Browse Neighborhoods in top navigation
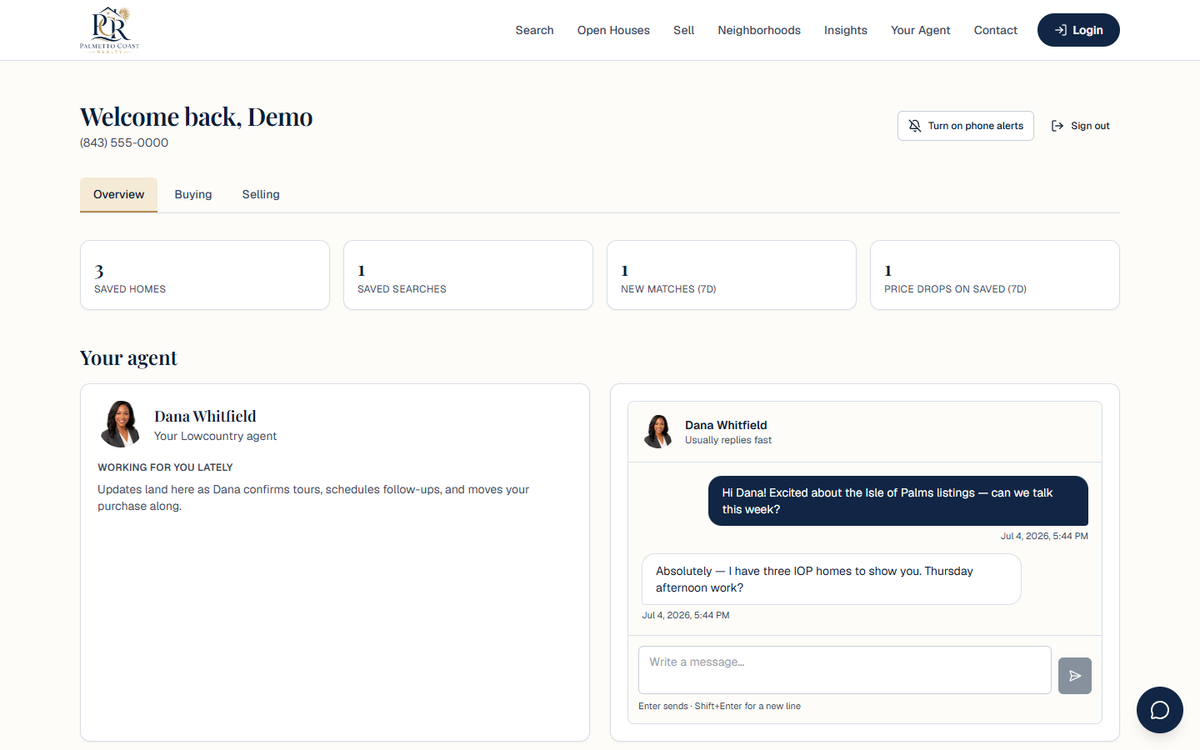 [759, 30]
